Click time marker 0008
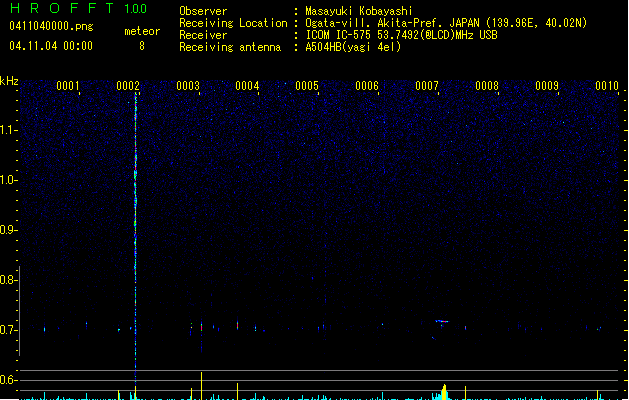This screenshot has height=400, width=629. [x=487, y=86]
